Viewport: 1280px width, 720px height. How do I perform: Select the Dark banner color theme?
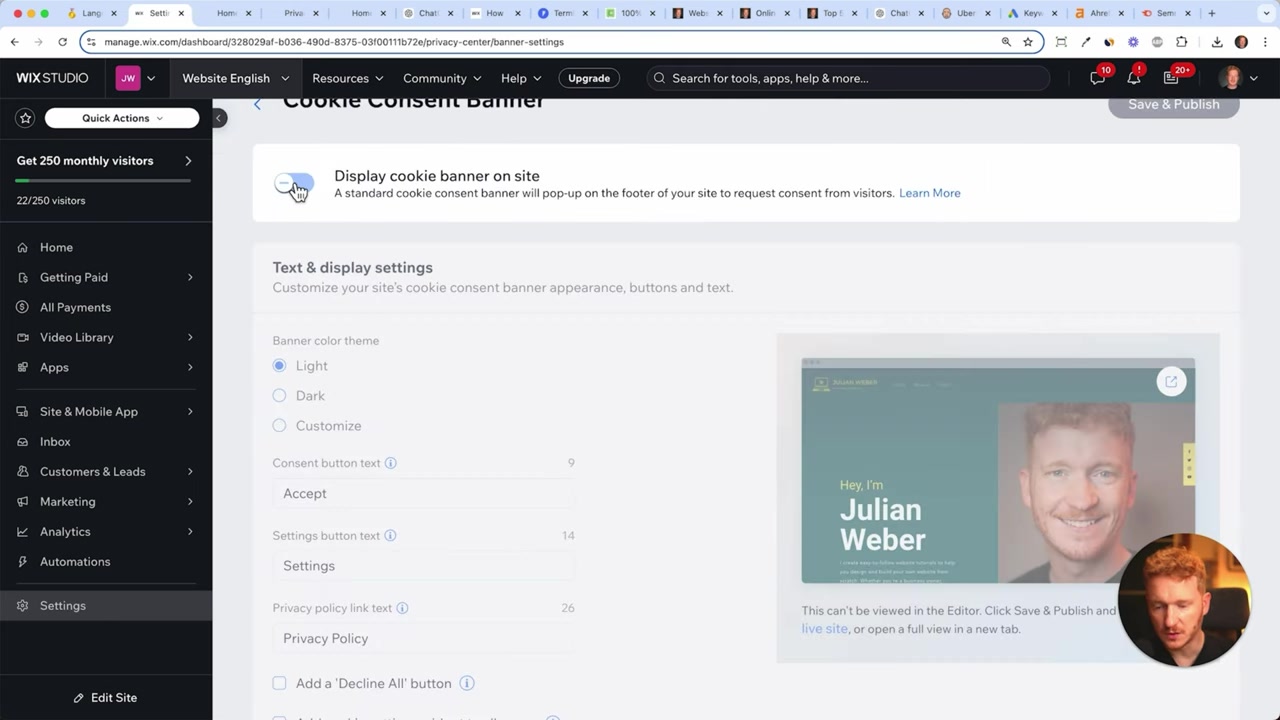[x=279, y=396]
